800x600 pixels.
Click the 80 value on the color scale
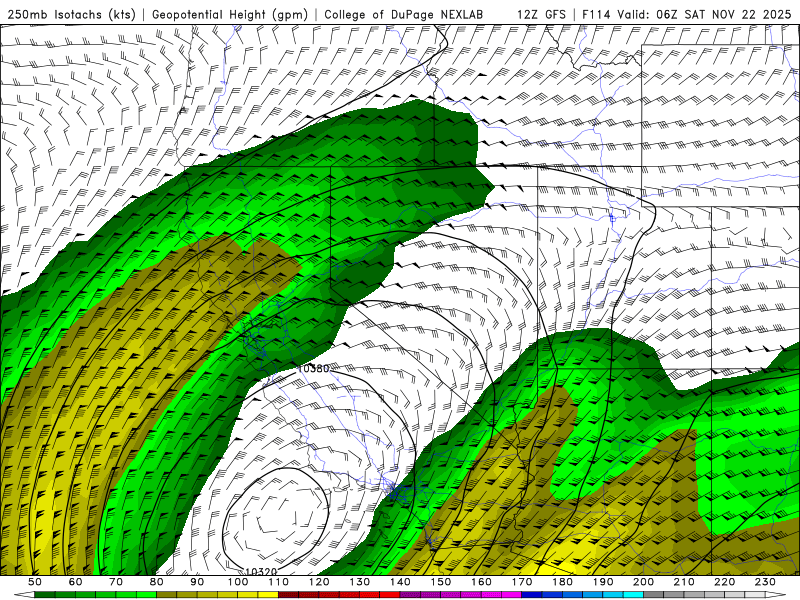[156, 582]
